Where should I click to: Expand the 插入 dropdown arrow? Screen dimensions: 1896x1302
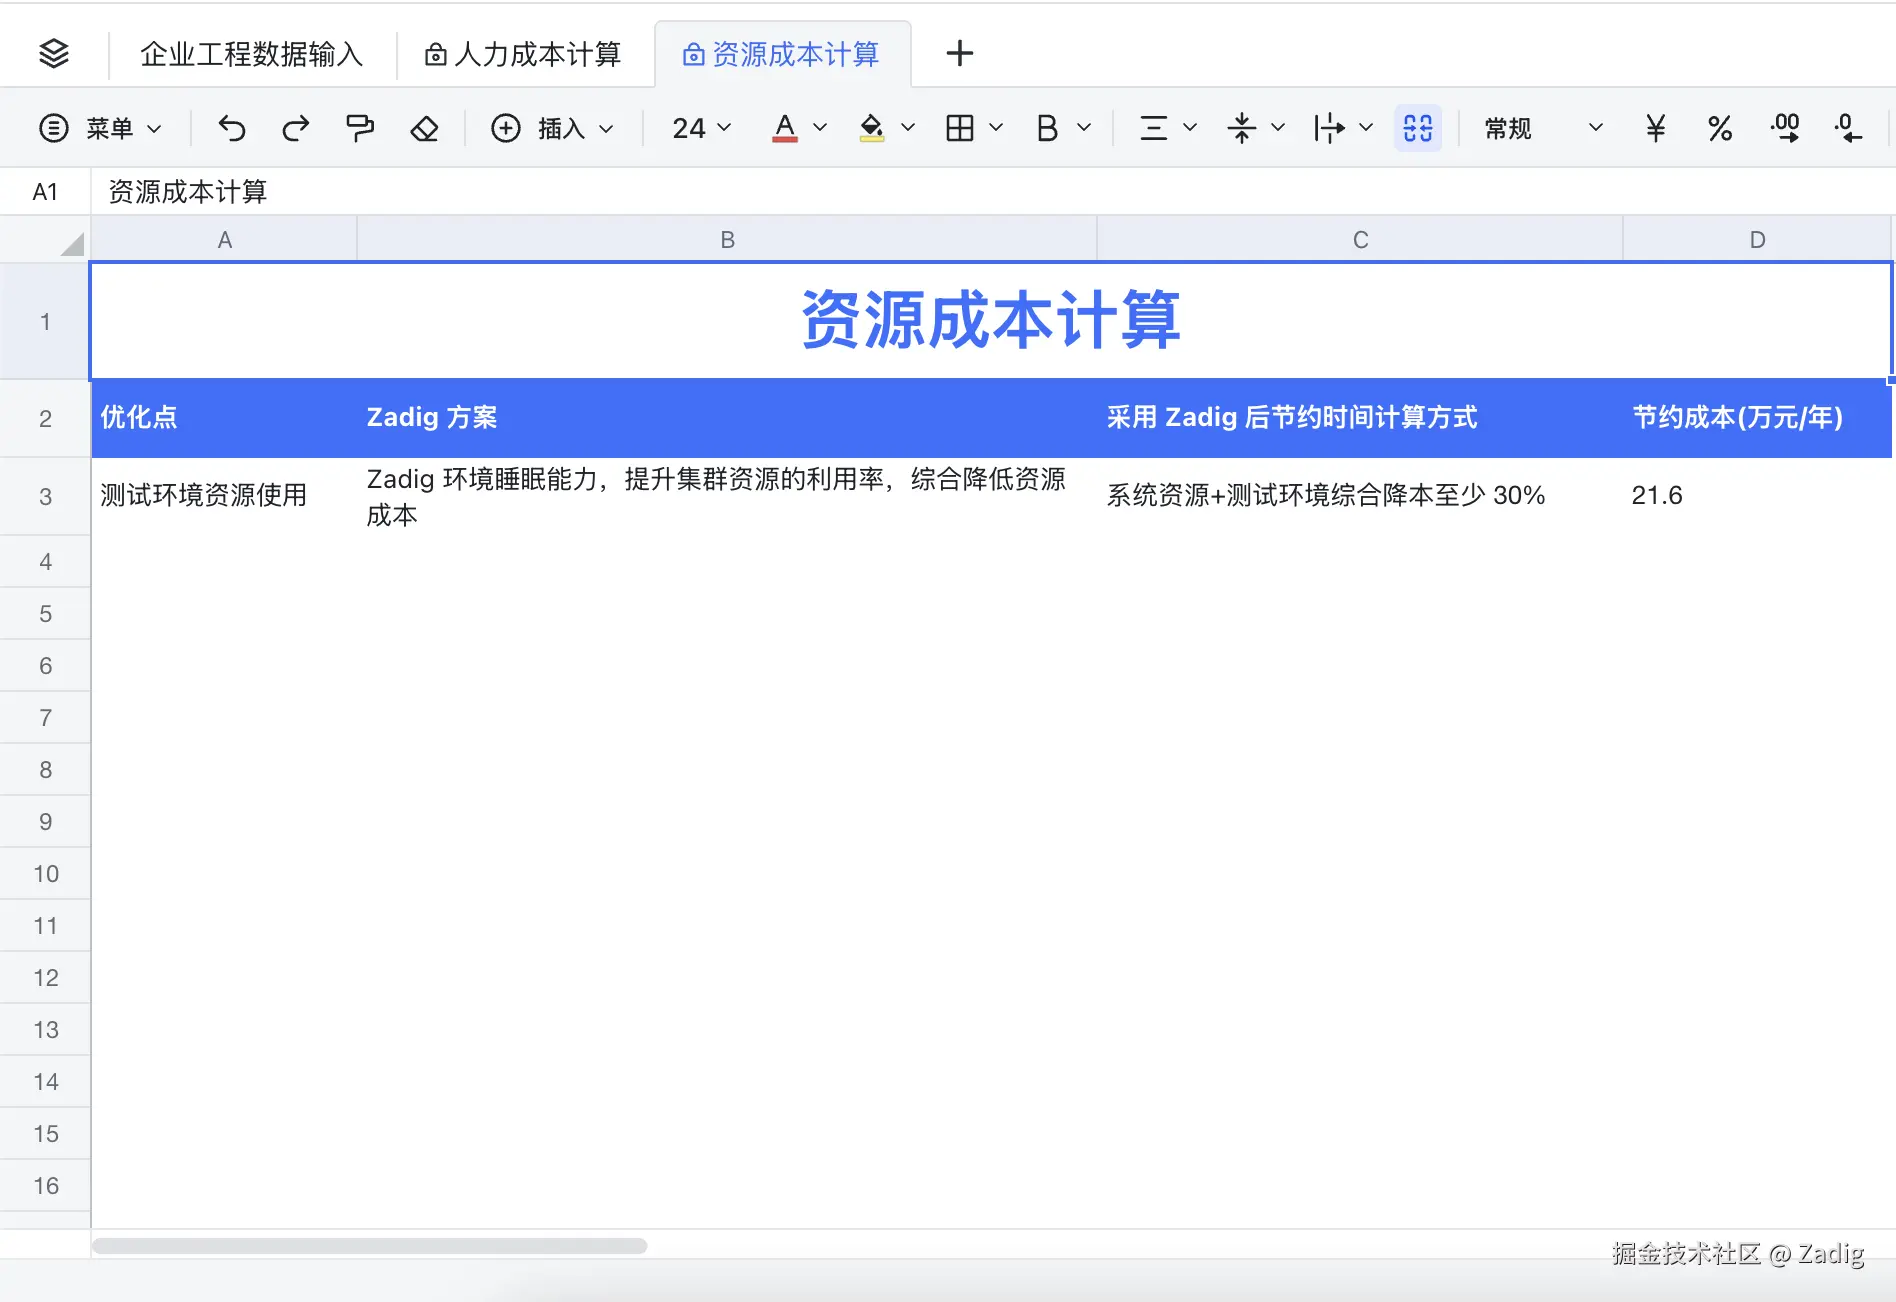pyautogui.click(x=606, y=128)
